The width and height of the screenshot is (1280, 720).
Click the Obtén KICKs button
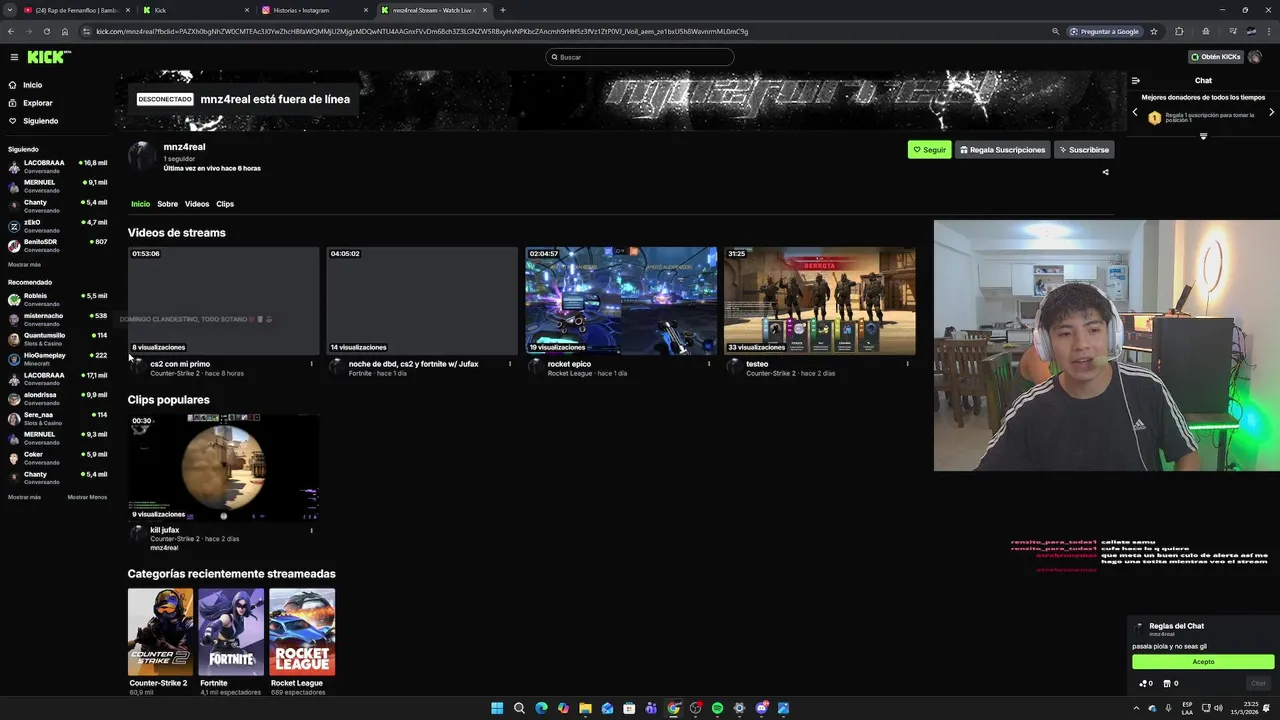pos(1215,57)
